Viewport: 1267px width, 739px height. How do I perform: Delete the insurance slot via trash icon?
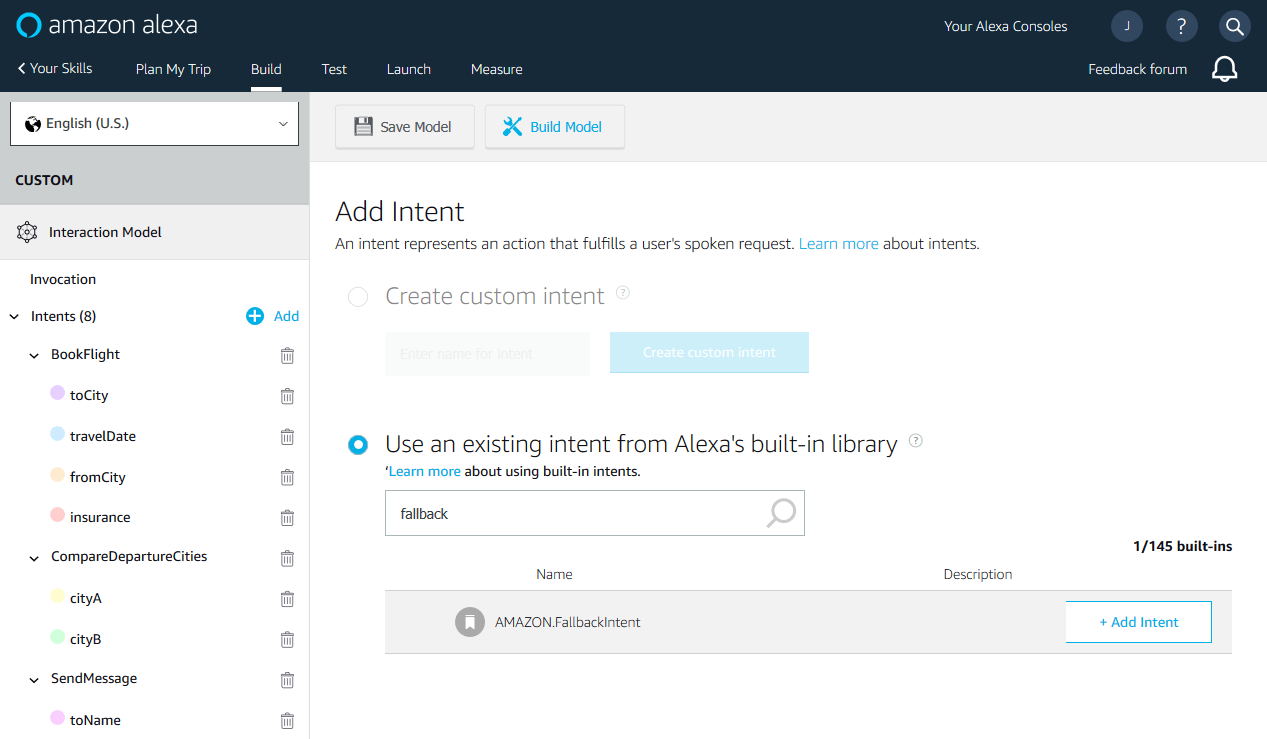click(x=287, y=518)
